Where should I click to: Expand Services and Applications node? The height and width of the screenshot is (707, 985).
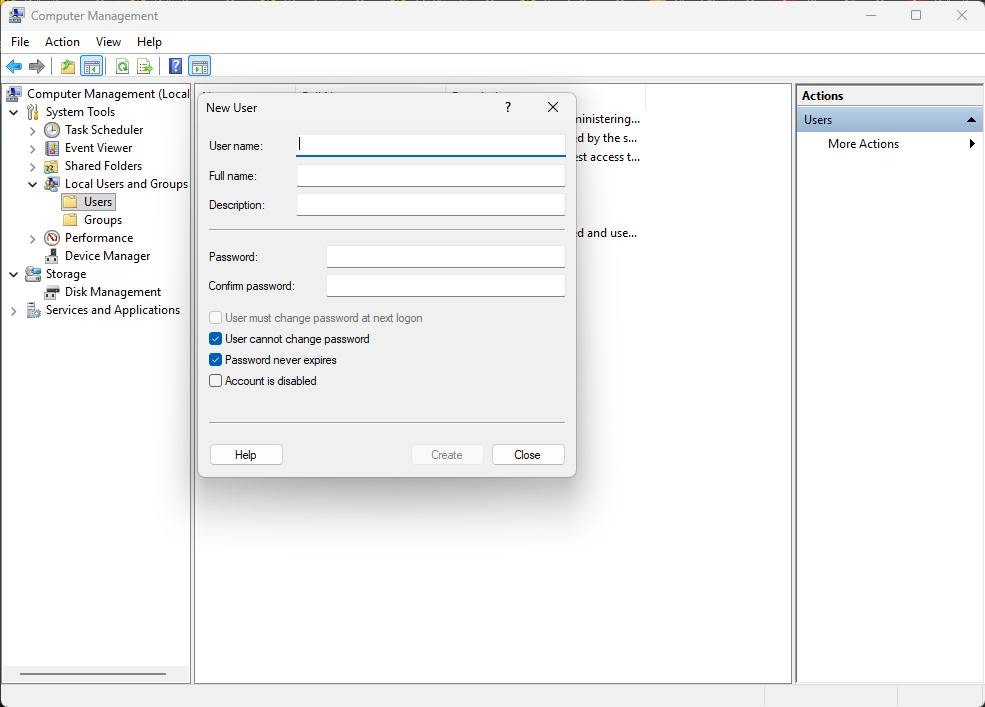[14, 311]
